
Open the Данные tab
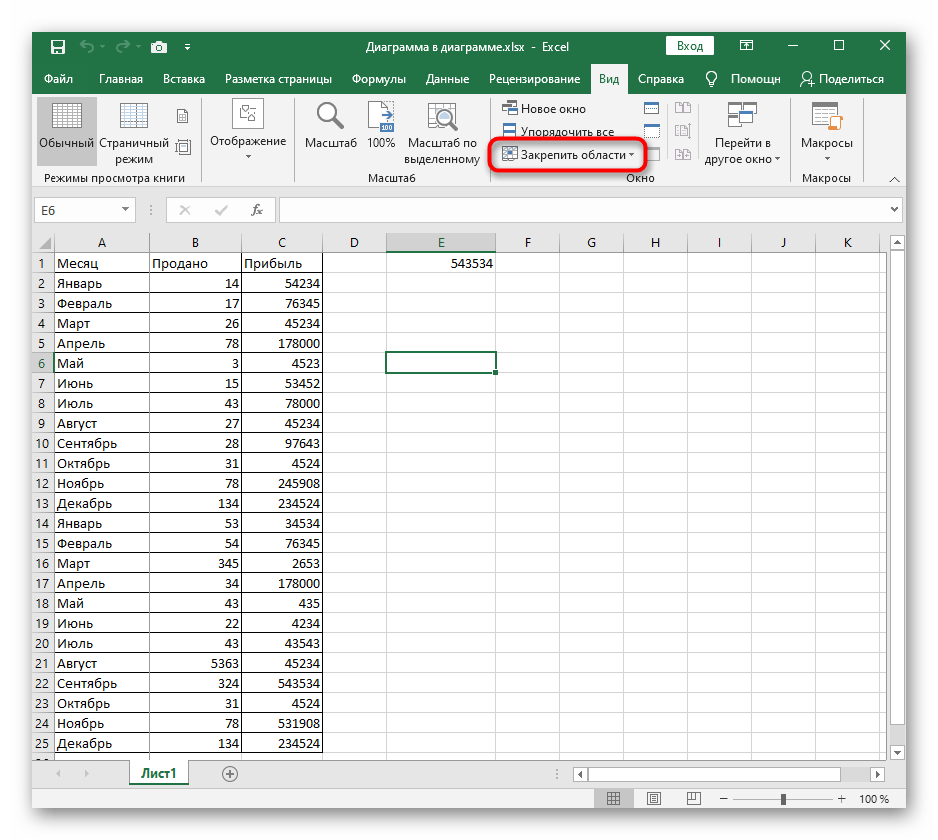(447, 79)
